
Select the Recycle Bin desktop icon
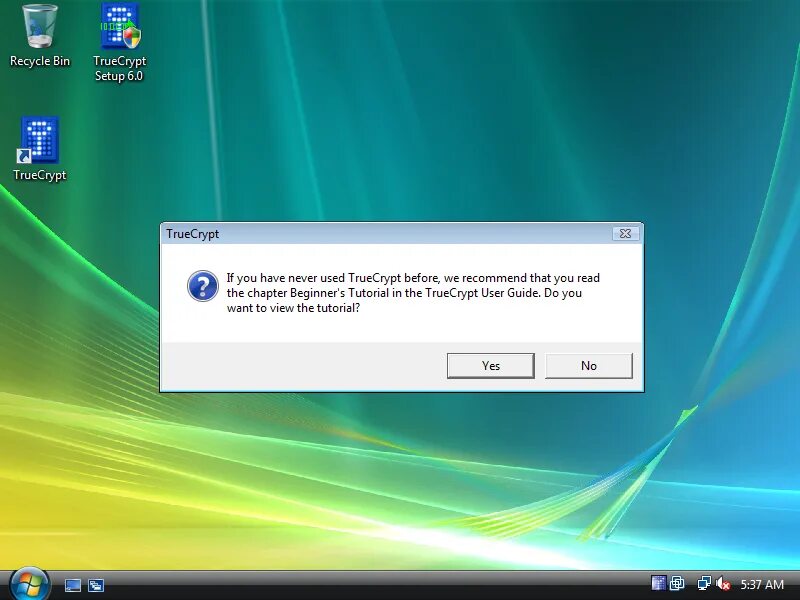point(40,36)
